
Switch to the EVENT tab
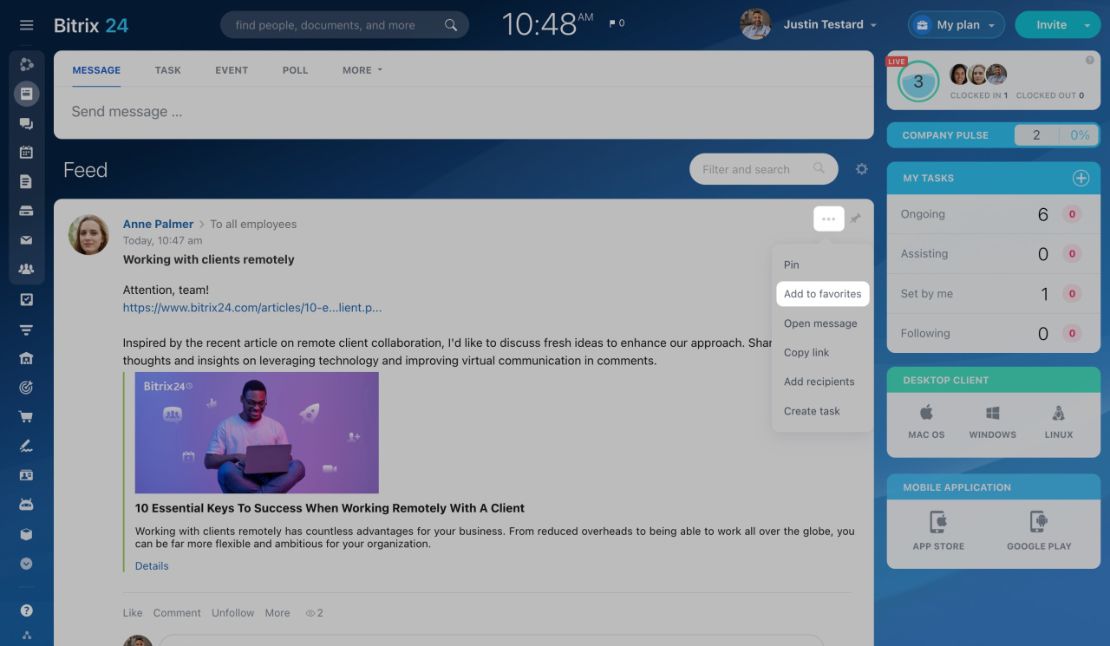(231, 70)
